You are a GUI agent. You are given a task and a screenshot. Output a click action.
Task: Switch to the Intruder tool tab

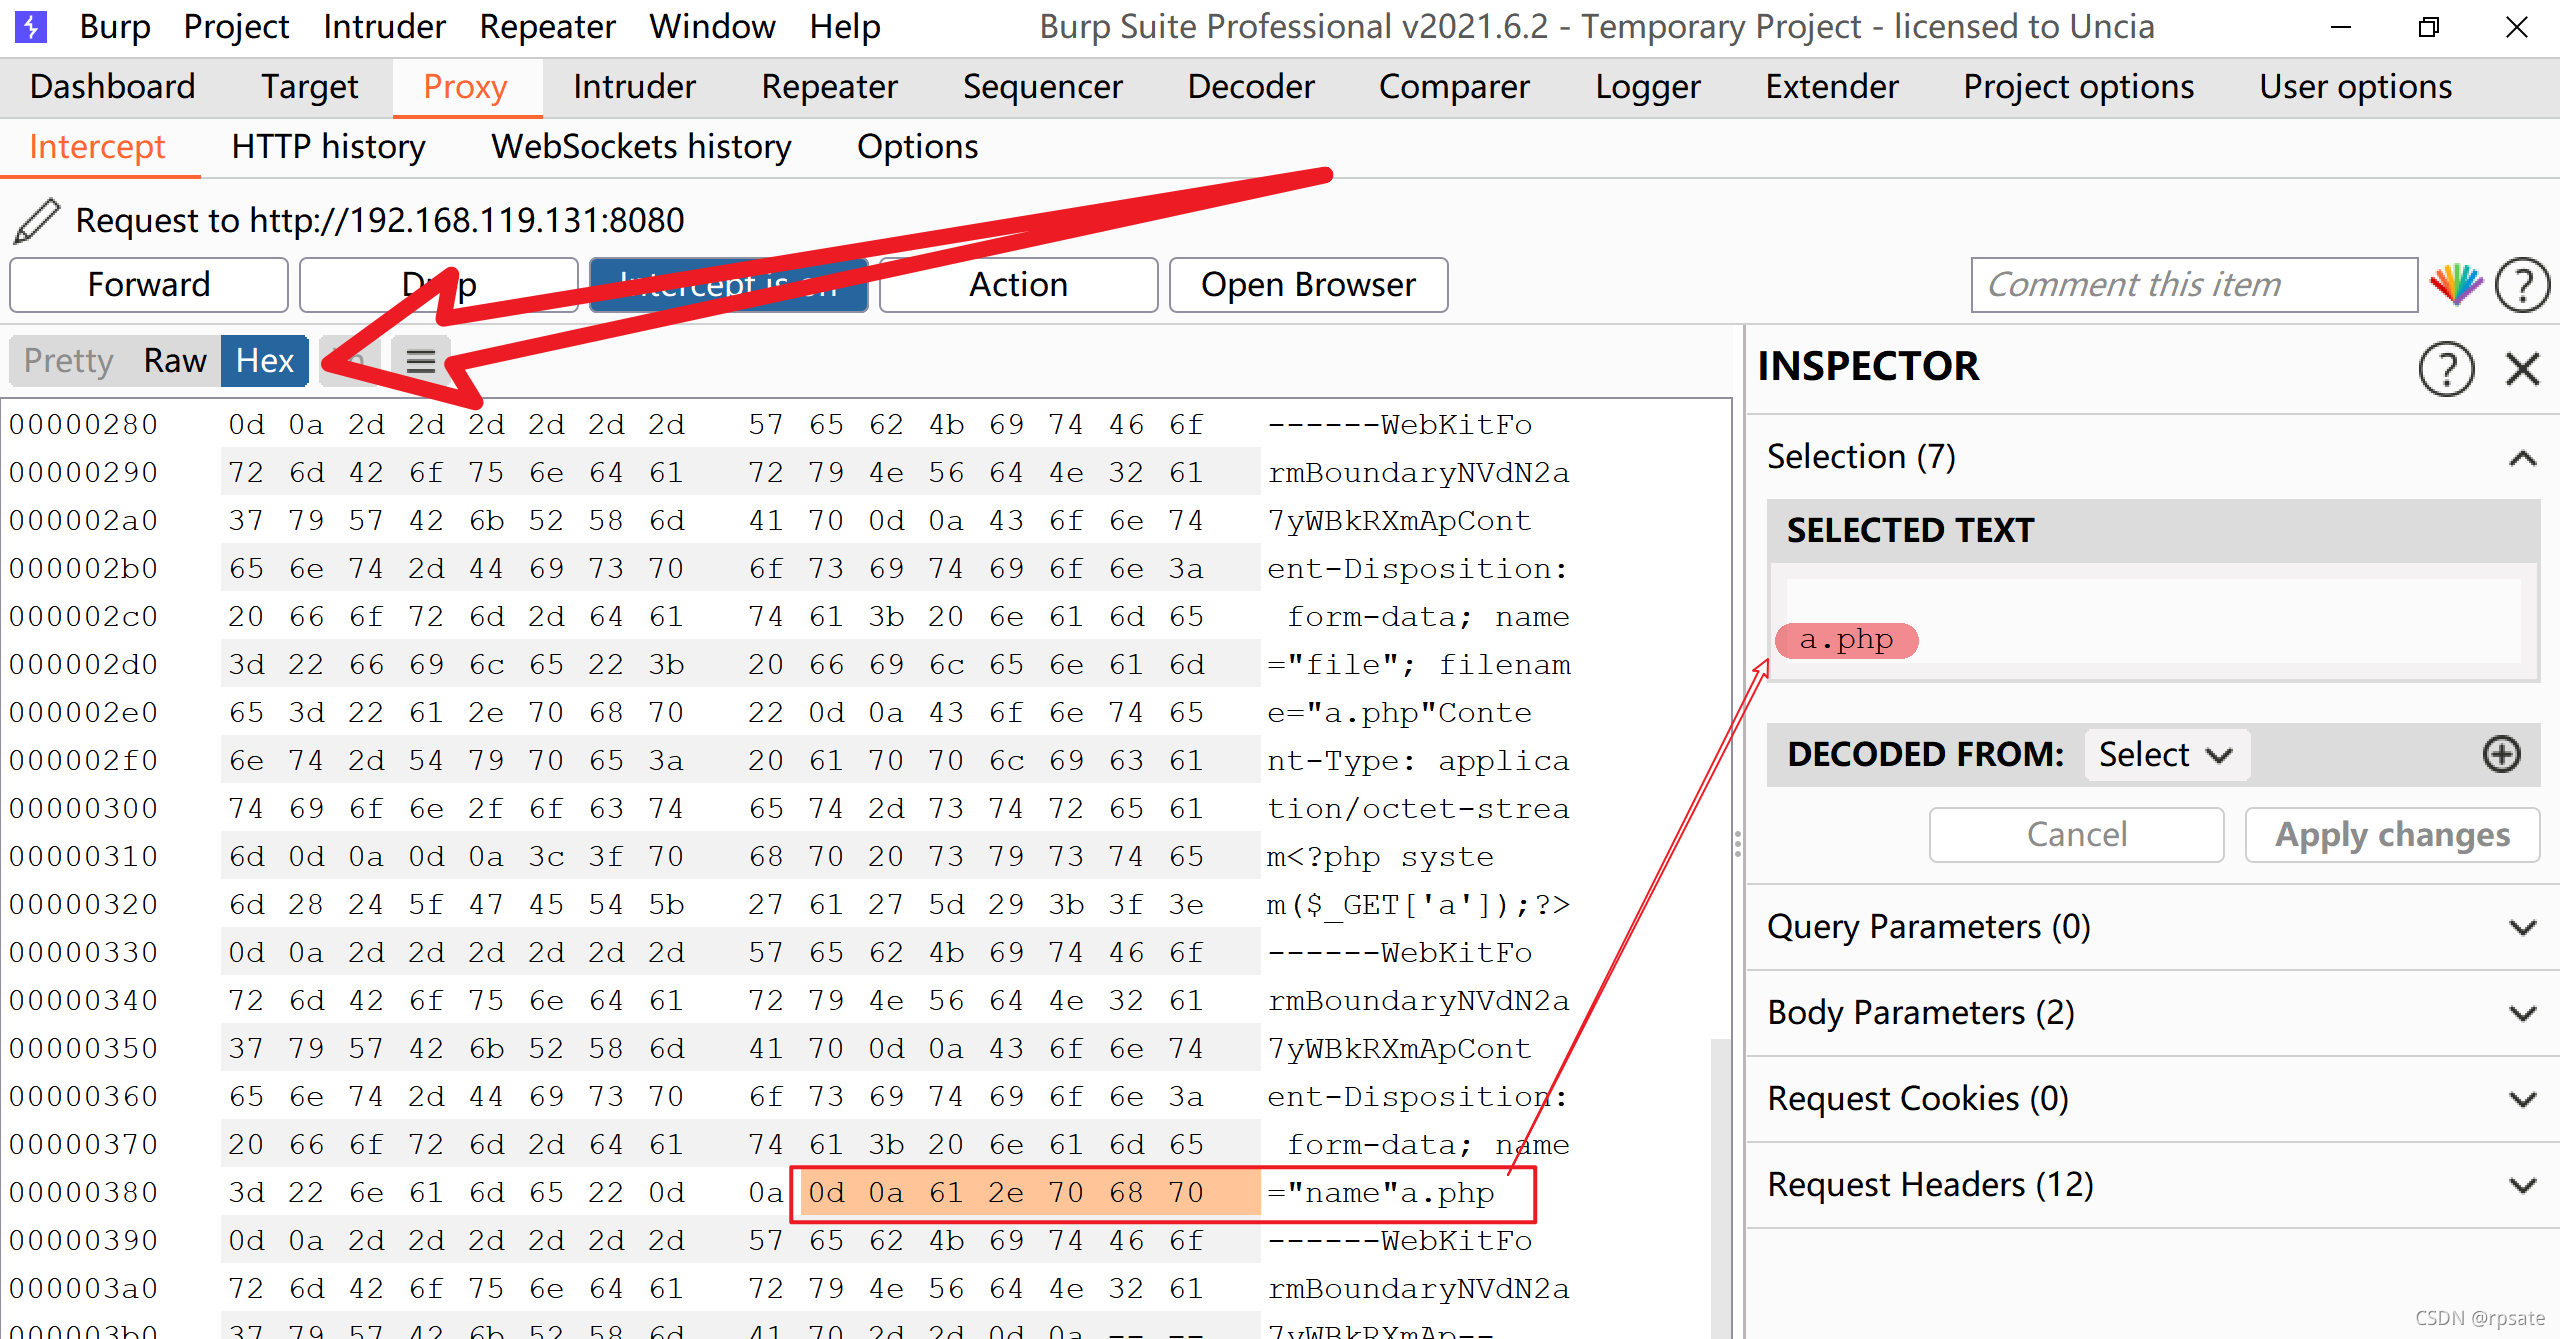[x=635, y=88]
